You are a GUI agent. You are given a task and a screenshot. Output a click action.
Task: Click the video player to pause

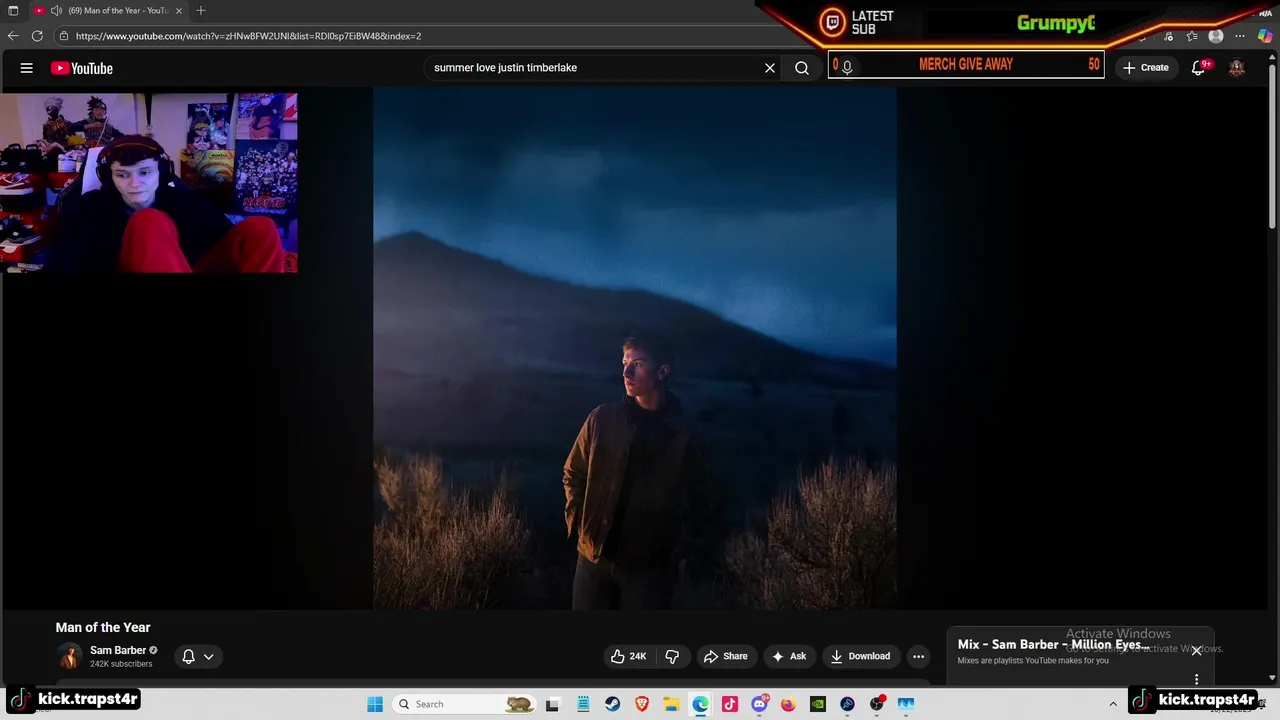(635, 348)
